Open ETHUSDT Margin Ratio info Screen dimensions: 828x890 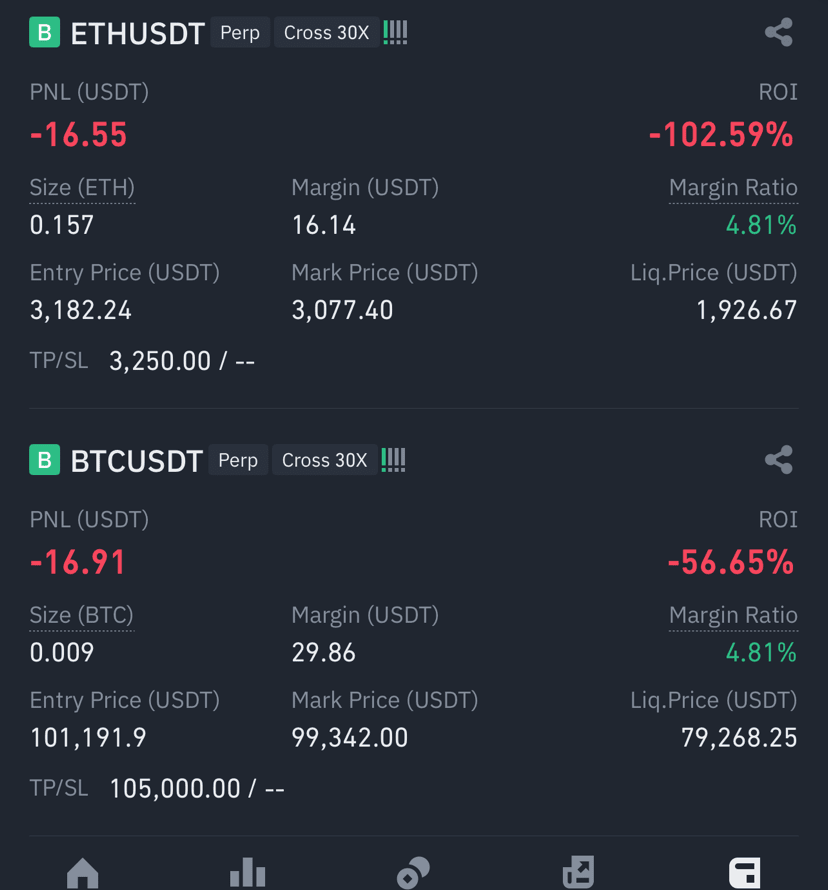point(733,188)
